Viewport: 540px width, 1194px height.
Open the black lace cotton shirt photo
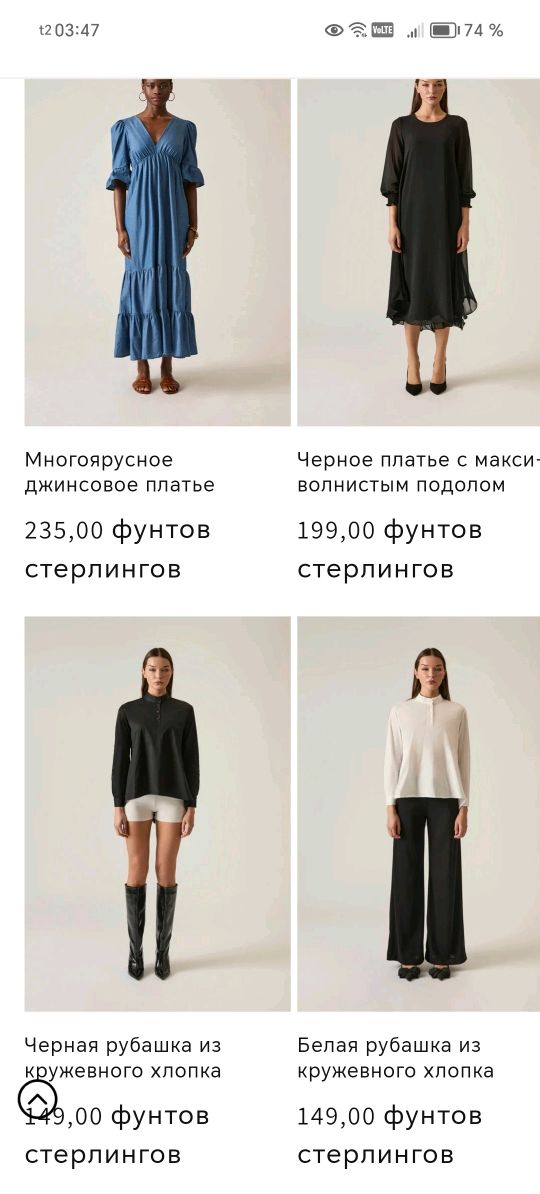pyautogui.click(x=158, y=814)
